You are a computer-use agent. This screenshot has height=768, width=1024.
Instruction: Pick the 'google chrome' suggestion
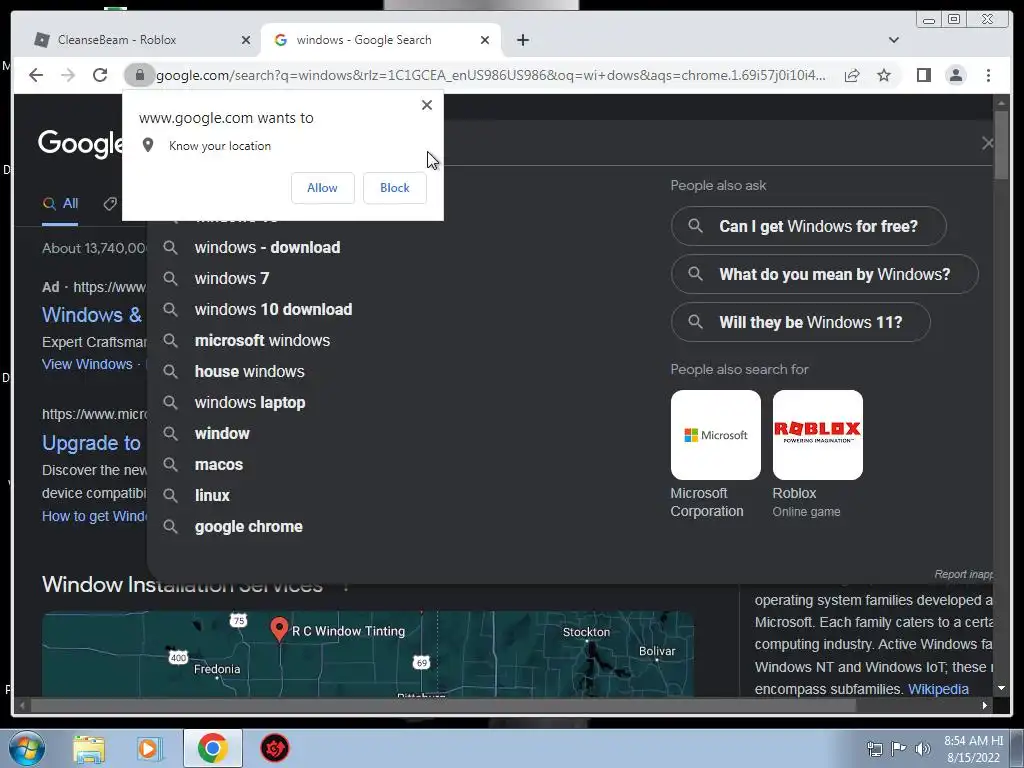(x=248, y=526)
